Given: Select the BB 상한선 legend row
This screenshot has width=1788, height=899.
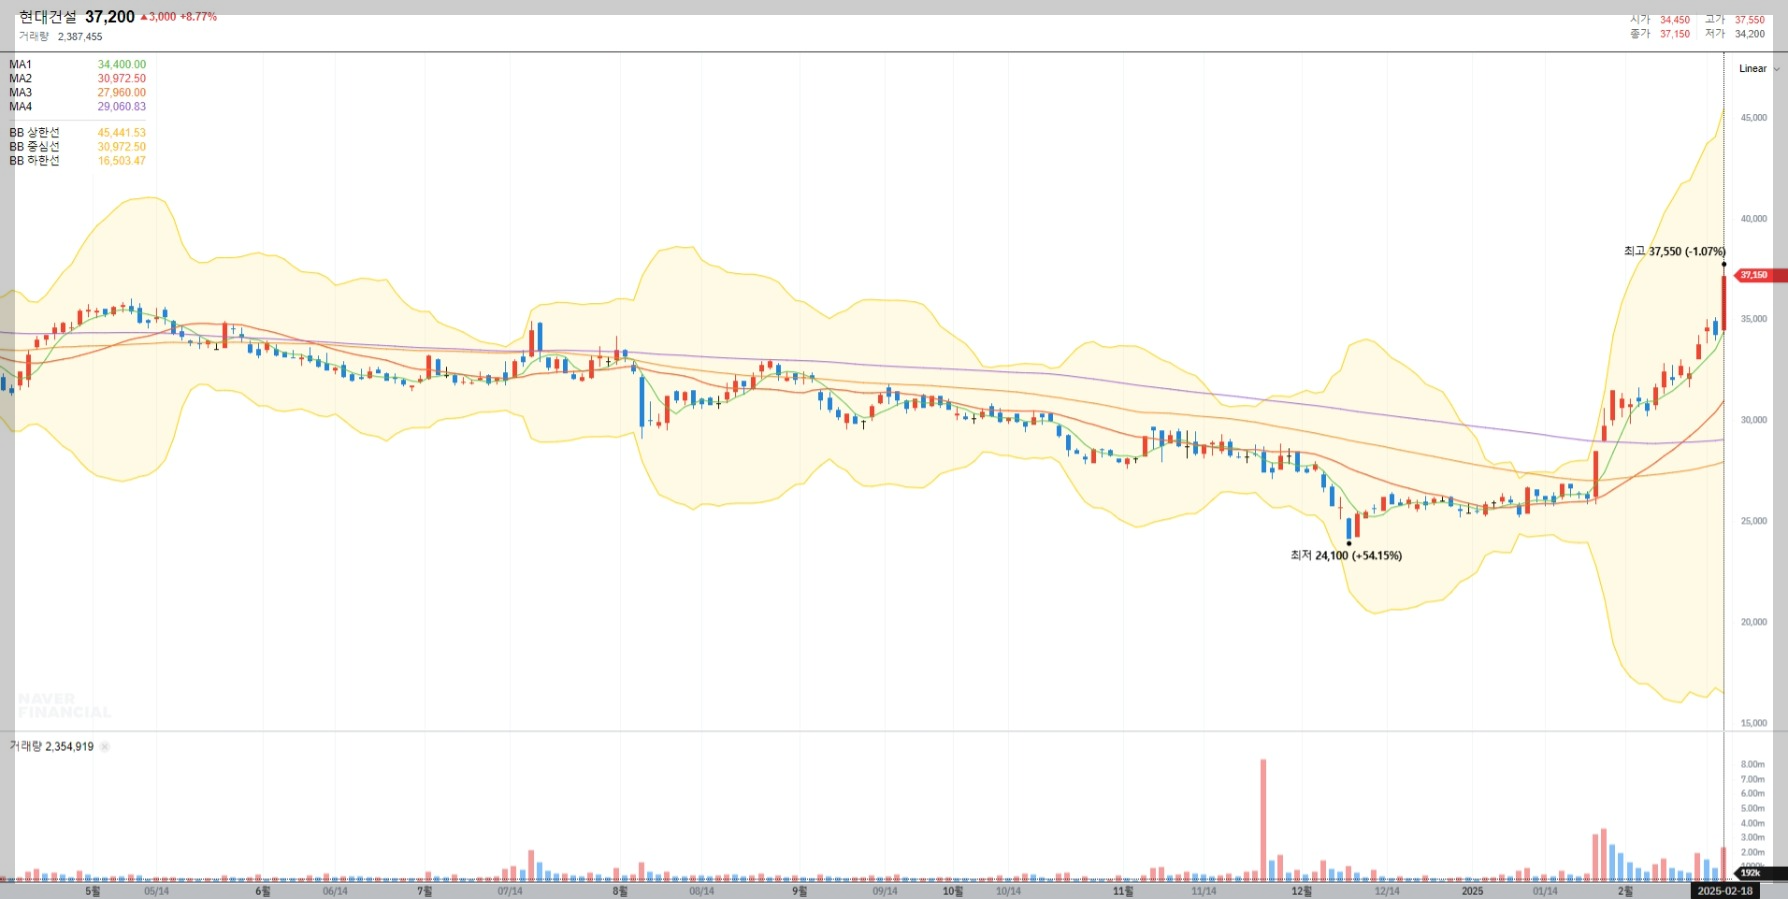Looking at the screenshot, I should pos(77,133).
